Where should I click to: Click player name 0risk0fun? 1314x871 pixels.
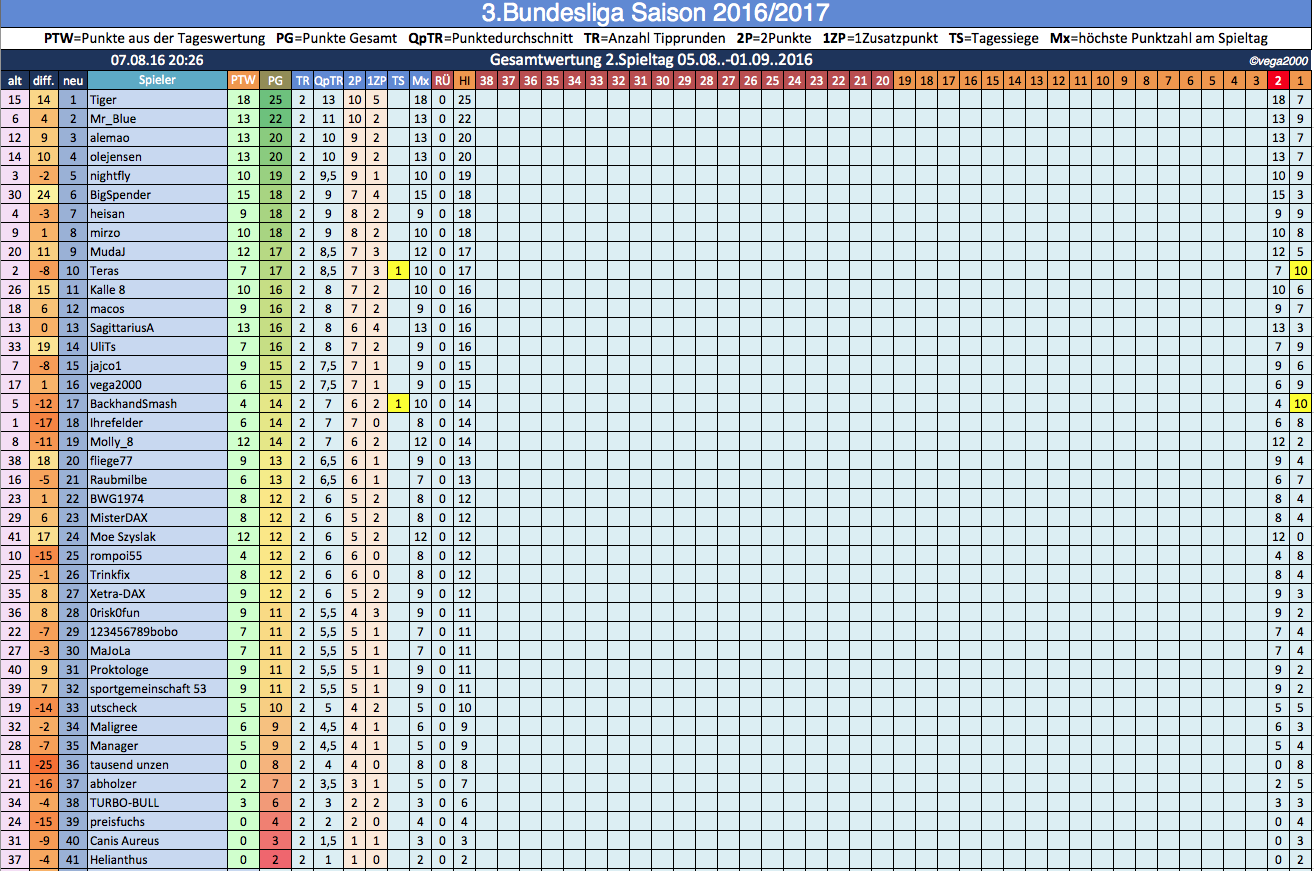(x=117, y=613)
